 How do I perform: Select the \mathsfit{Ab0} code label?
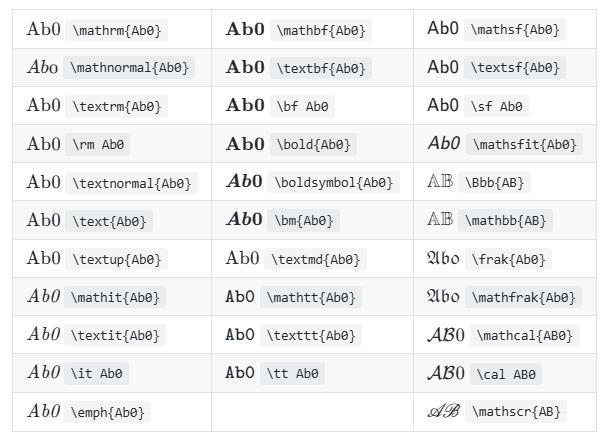(524, 144)
